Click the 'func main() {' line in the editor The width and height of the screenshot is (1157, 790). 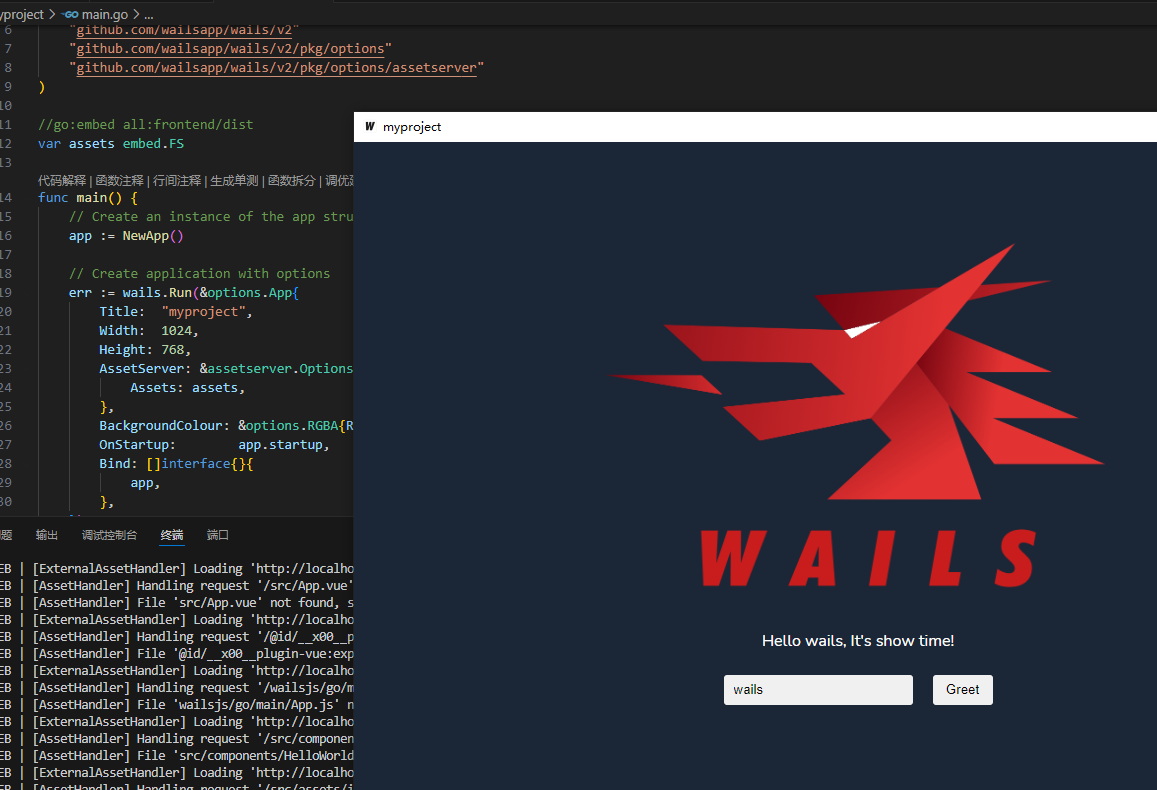pyautogui.click(x=88, y=198)
